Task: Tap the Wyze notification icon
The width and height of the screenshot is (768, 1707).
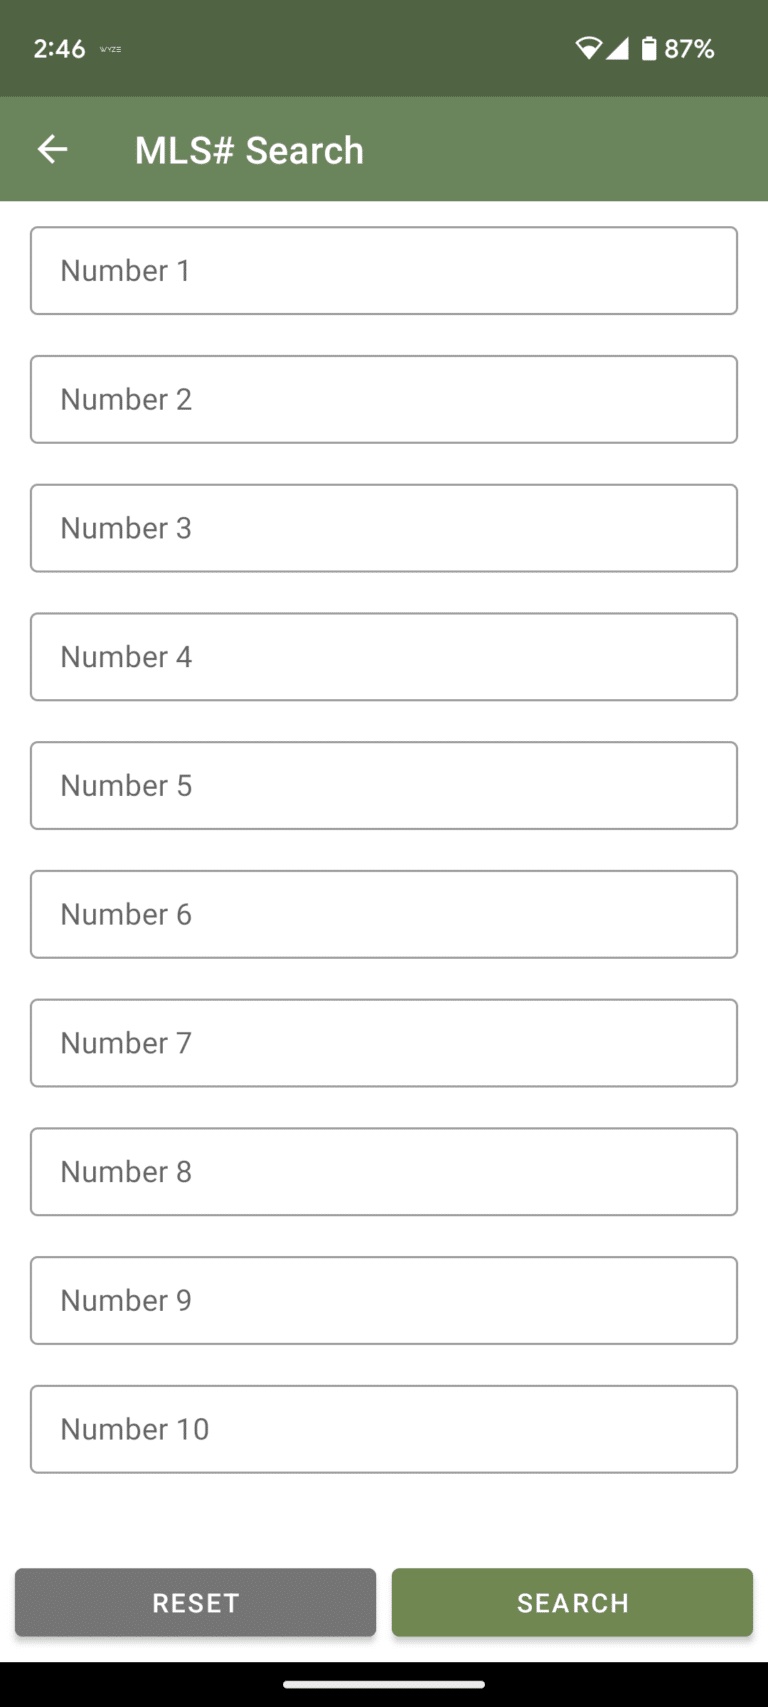Action: point(111,49)
